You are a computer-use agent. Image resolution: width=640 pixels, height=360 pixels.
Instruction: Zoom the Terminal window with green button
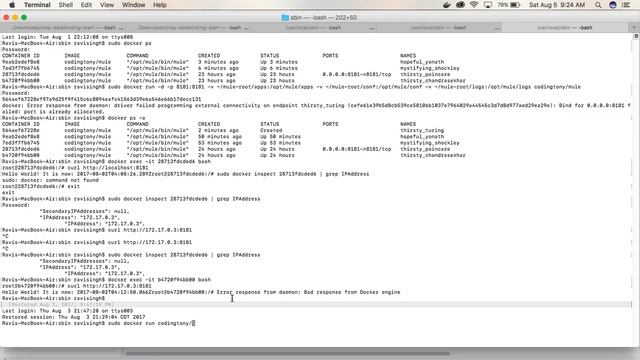coord(24,18)
